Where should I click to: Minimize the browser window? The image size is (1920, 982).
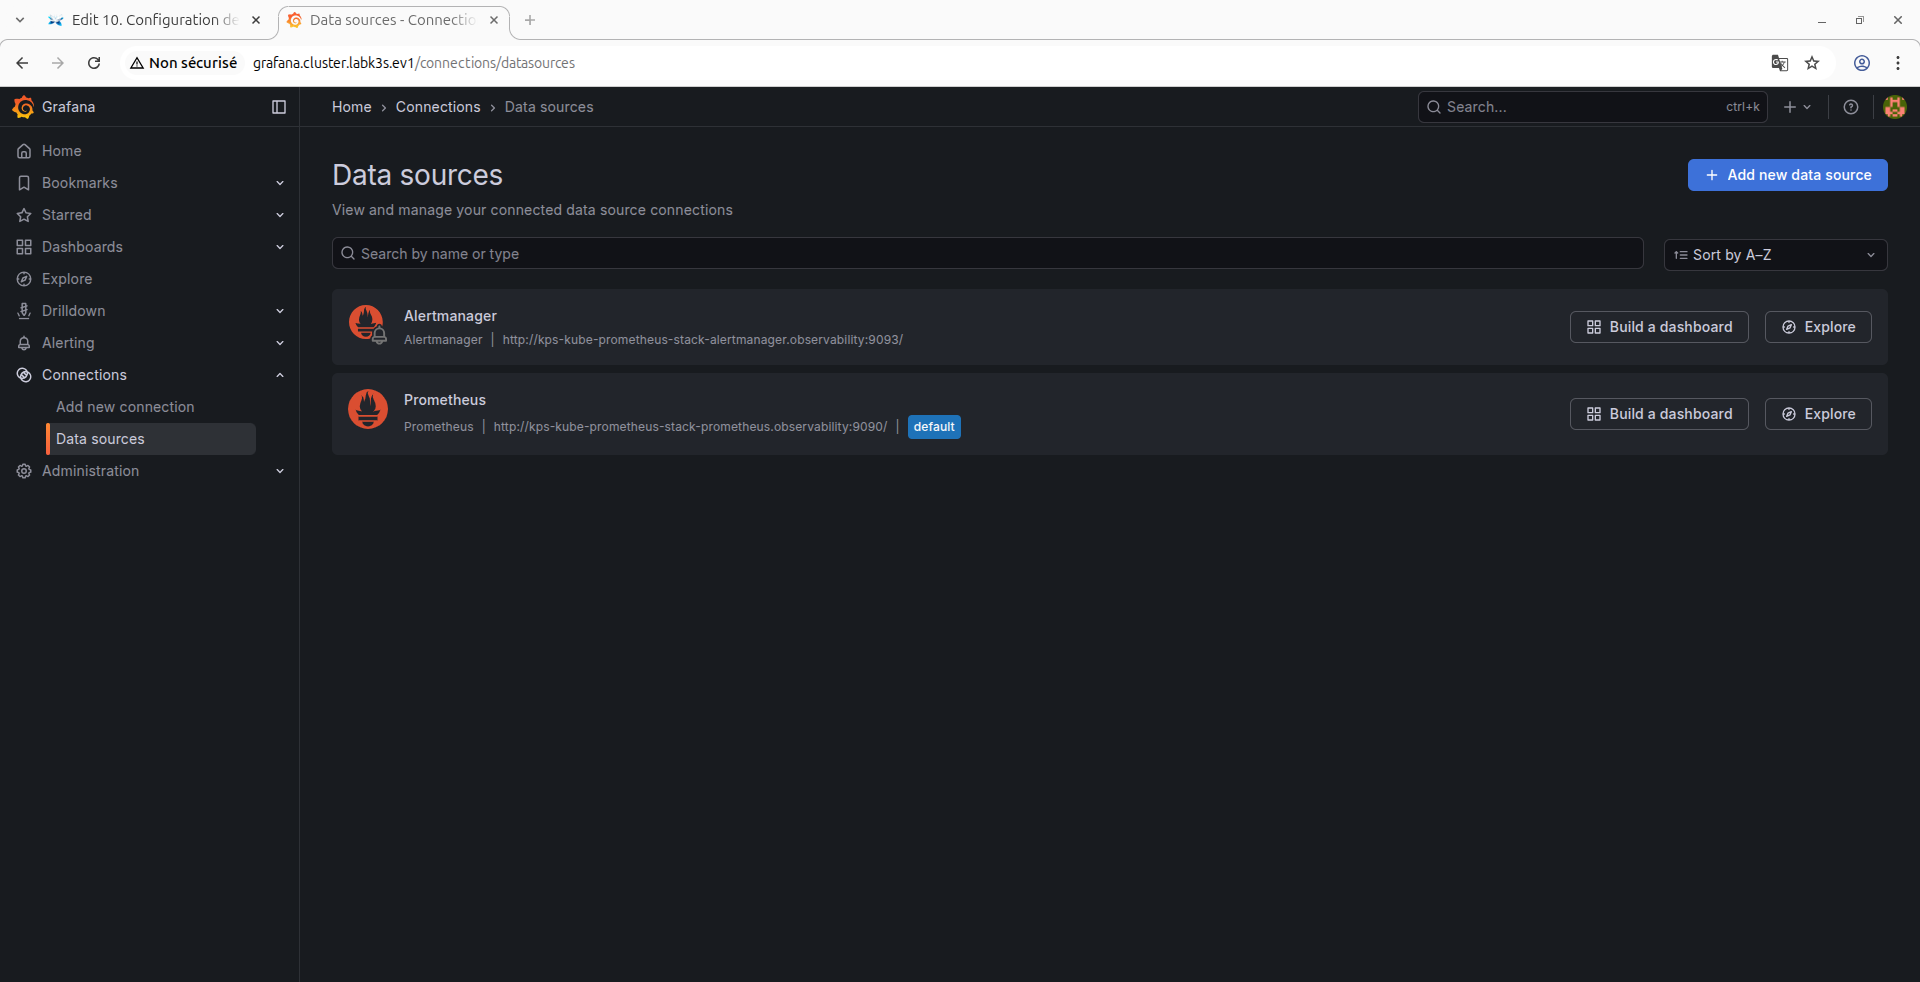(x=1822, y=20)
